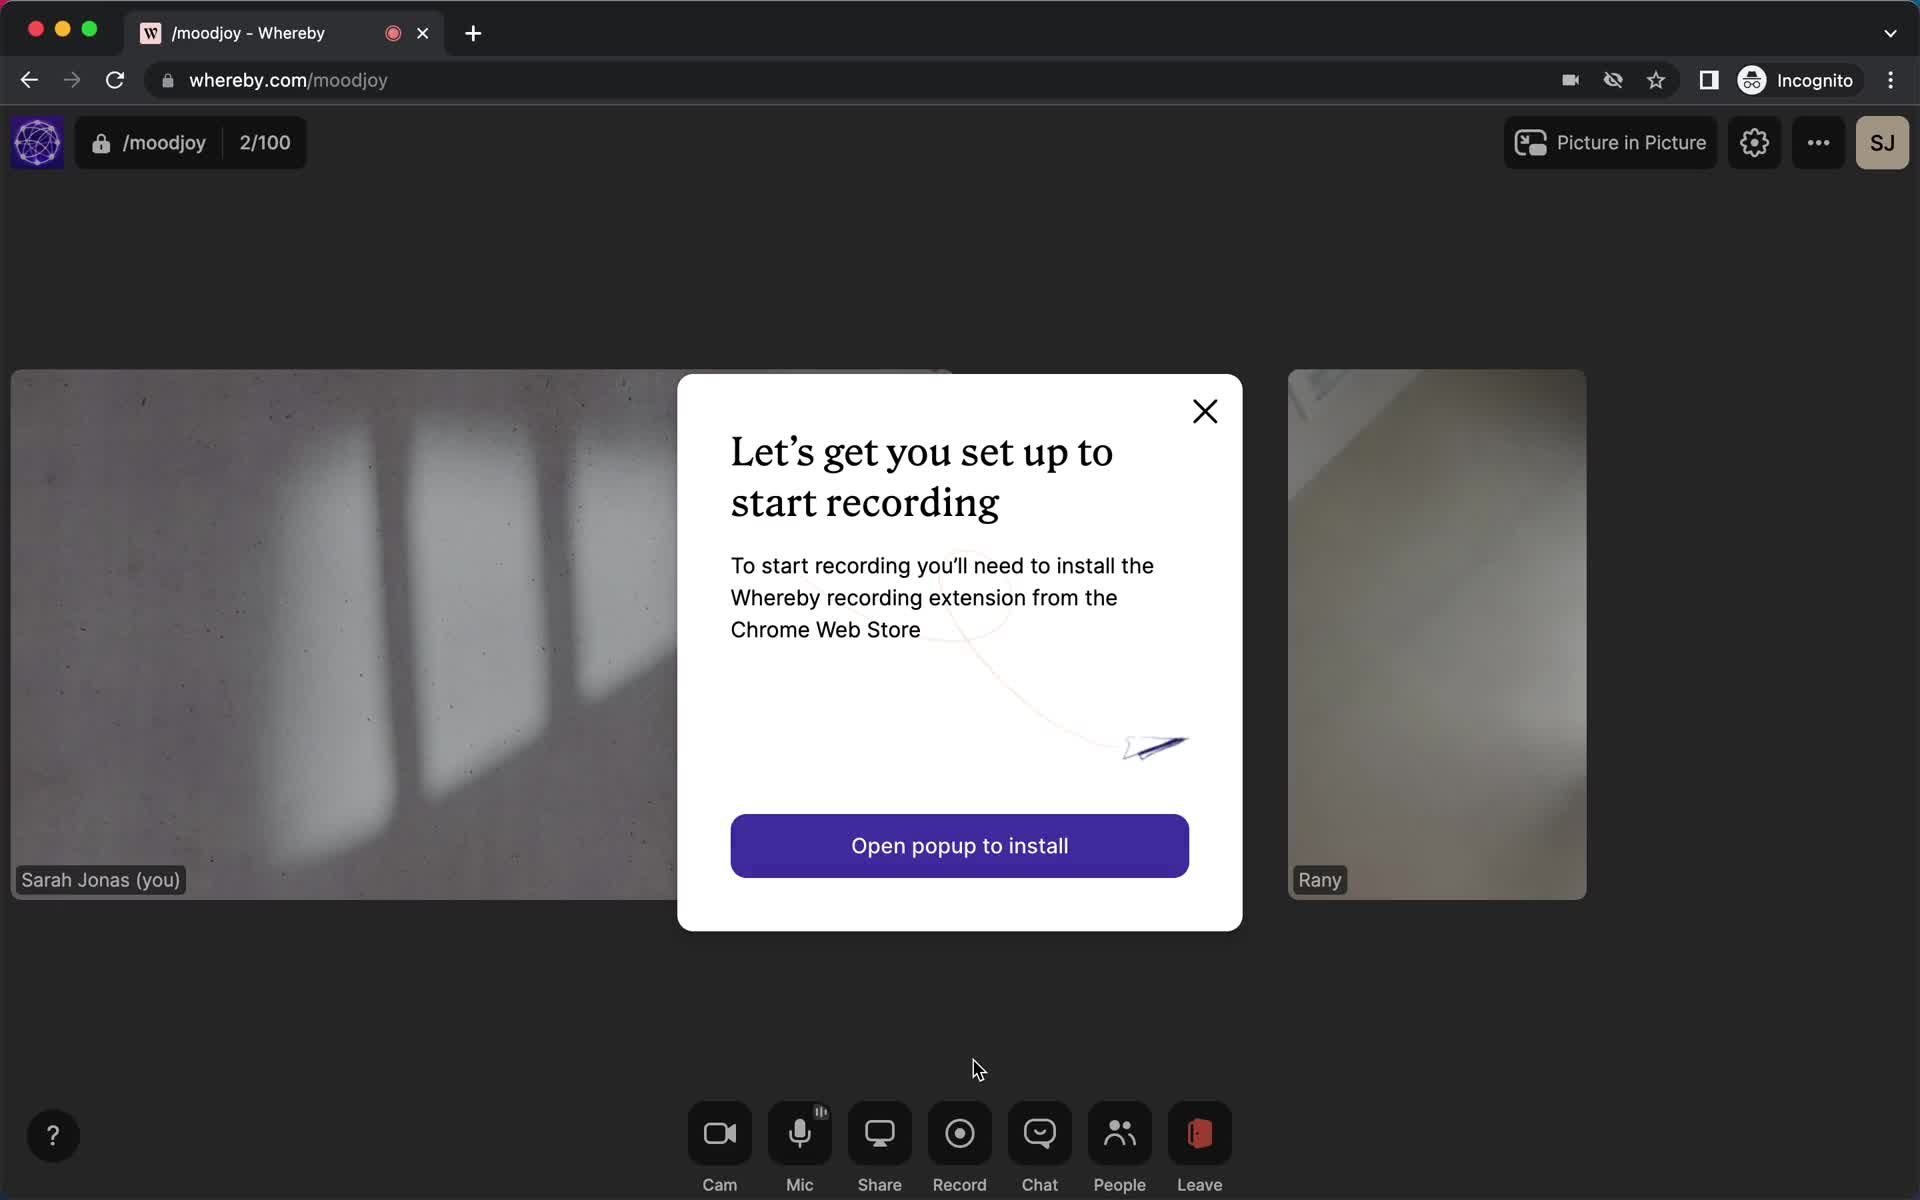
Task: Toggle the browser side panel icon
Action: coord(1709,80)
